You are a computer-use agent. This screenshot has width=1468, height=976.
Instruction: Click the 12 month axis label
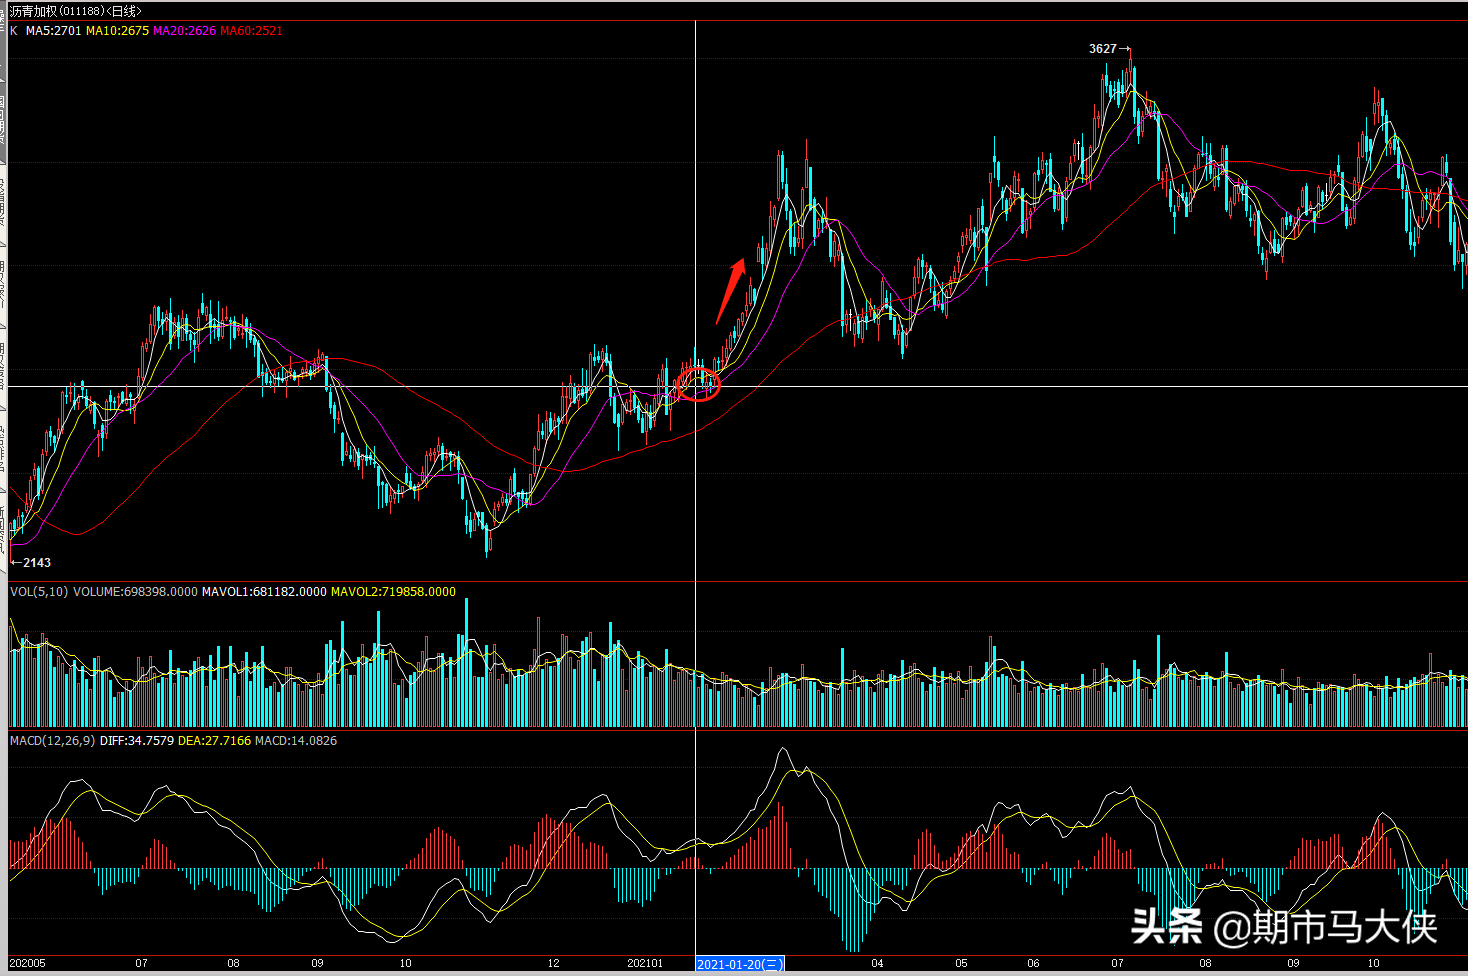554,964
